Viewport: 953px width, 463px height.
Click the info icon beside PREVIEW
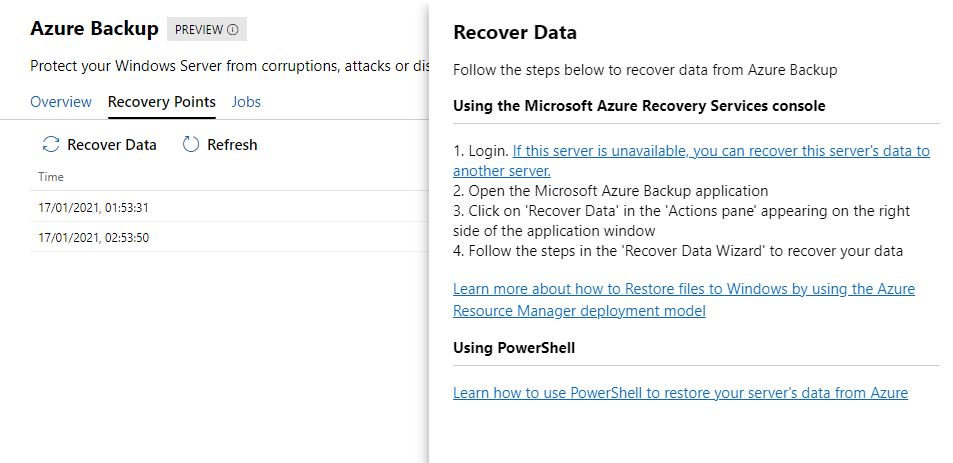coord(233,30)
